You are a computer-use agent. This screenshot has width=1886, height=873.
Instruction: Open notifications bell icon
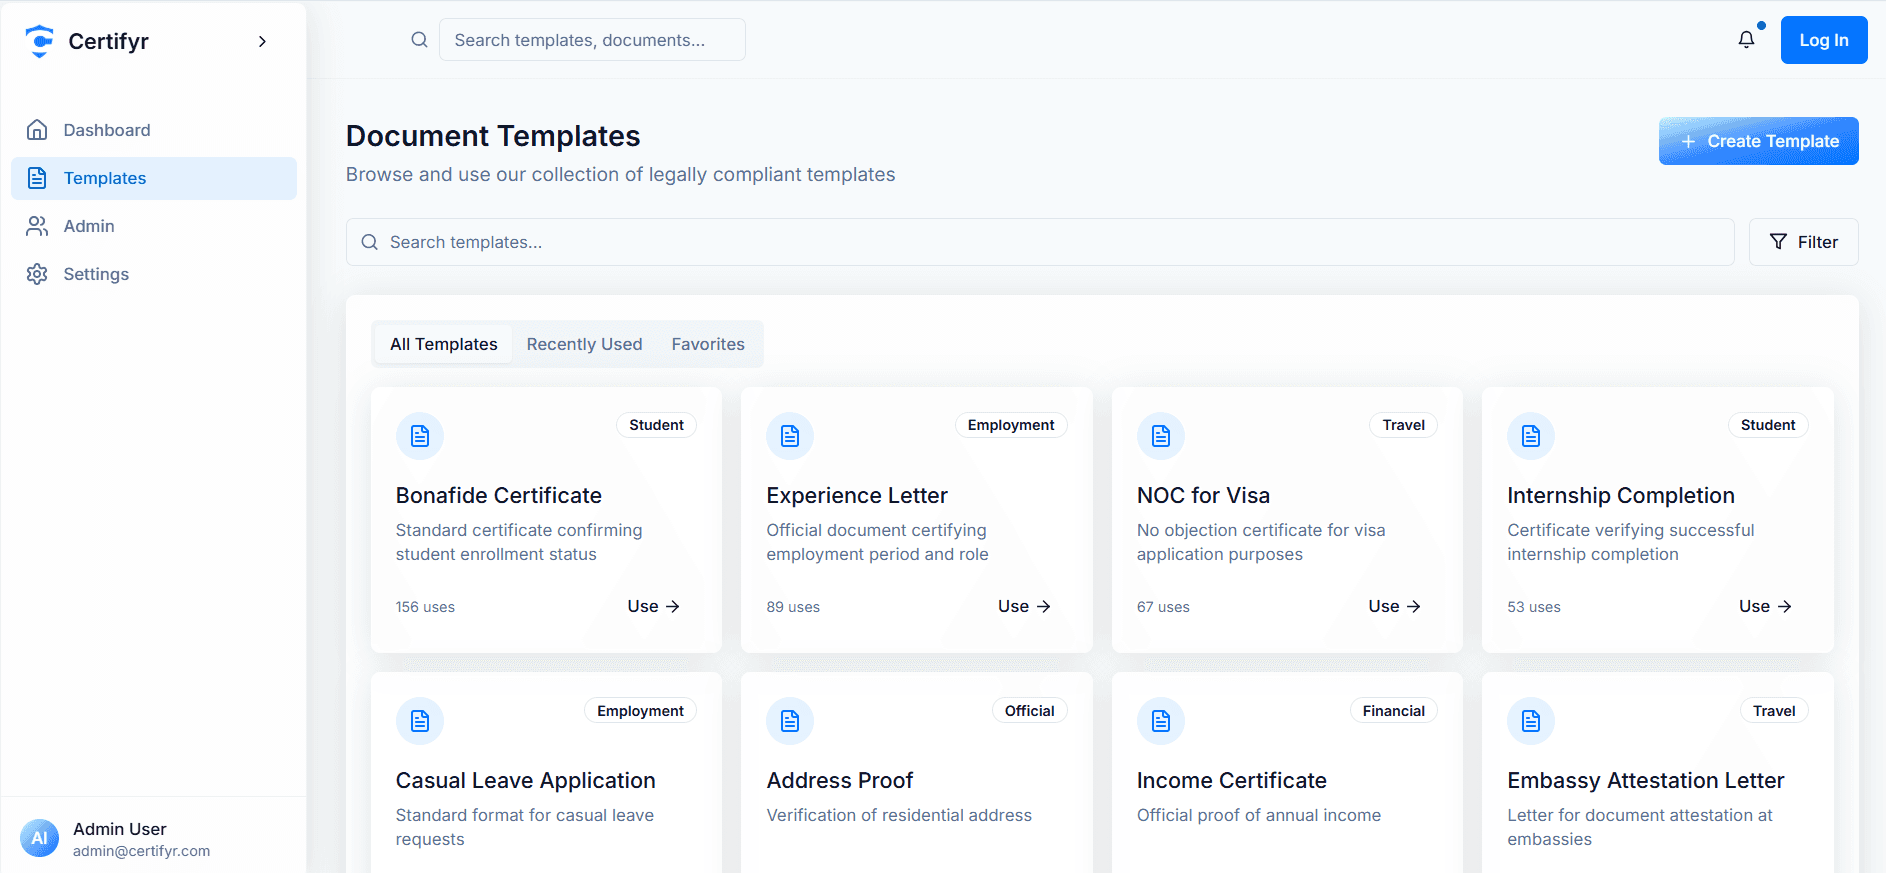pyautogui.click(x=1746, y=40)
